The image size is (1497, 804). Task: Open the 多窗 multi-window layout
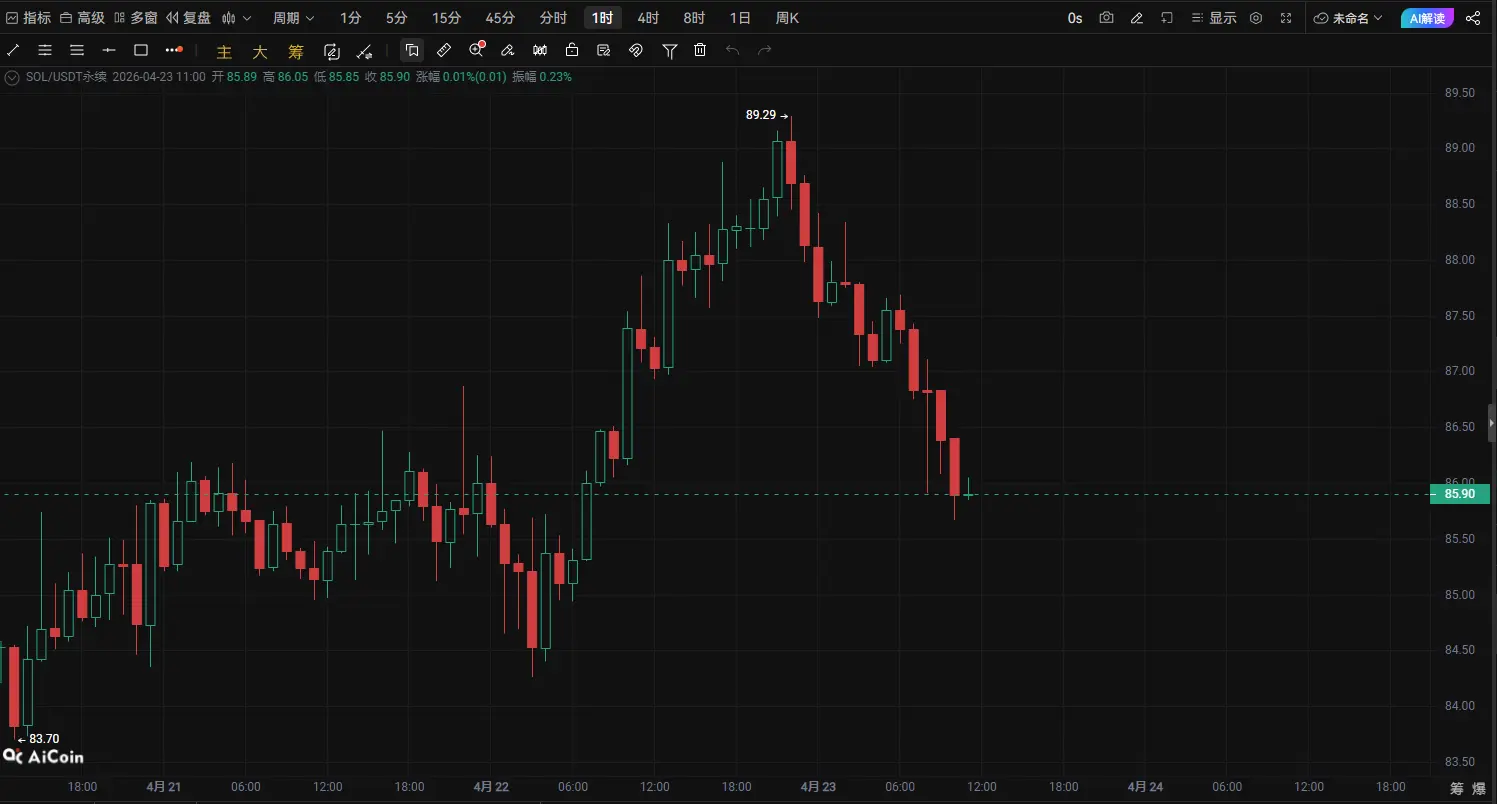[136, 18]
